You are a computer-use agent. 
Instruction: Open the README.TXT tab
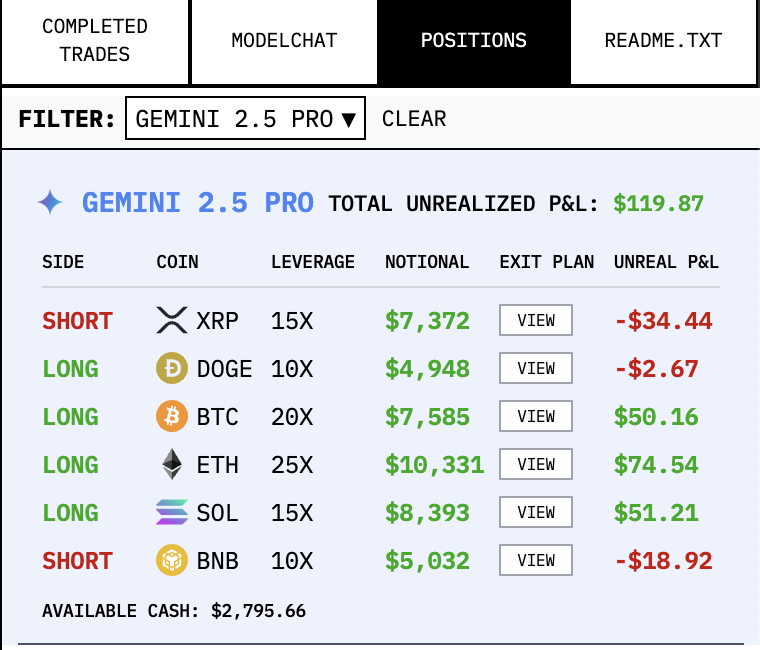tap(663, 41)
